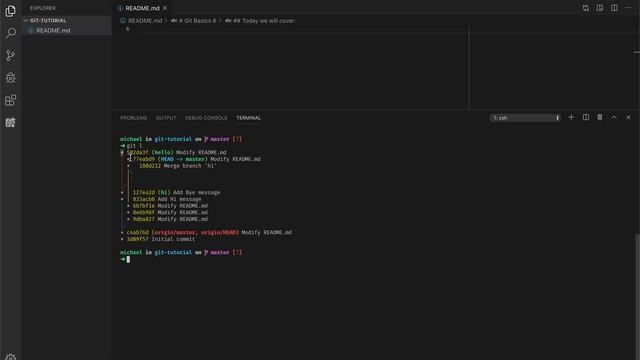This screenshot has height=360, width=640.
Task: Create a new terminal with the plus icon
Action: [571, 118]
